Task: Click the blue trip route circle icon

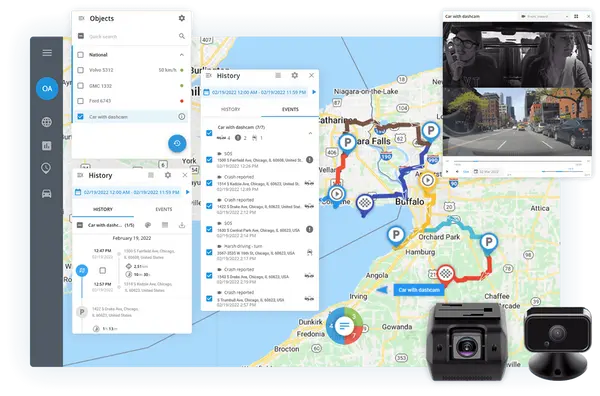Action: [x=82, y=271]
